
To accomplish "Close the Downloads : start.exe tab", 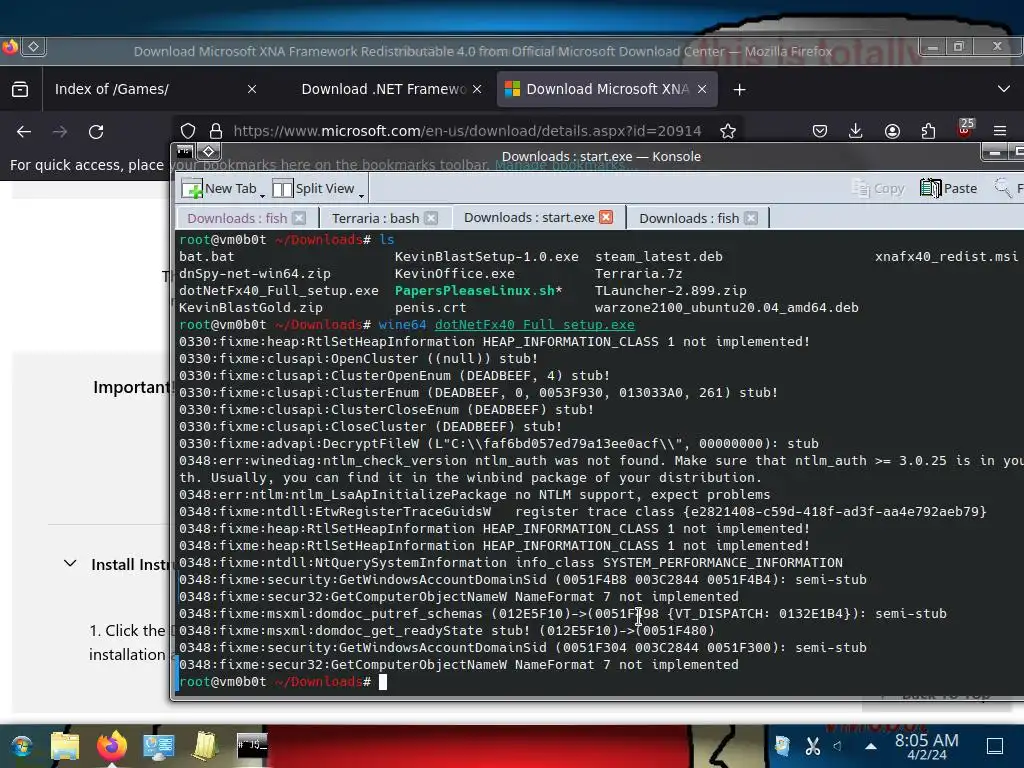I will click(606, 217).
